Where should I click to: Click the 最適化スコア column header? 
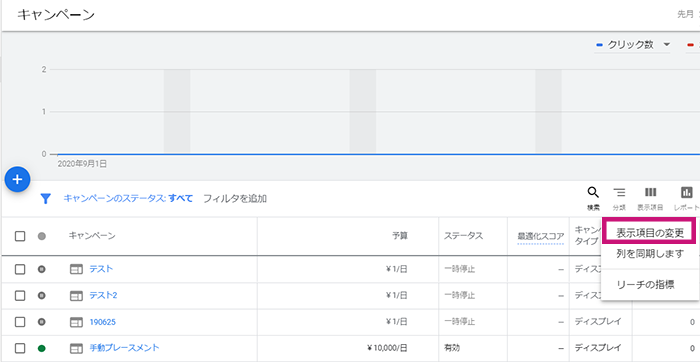tap(541, 237)
